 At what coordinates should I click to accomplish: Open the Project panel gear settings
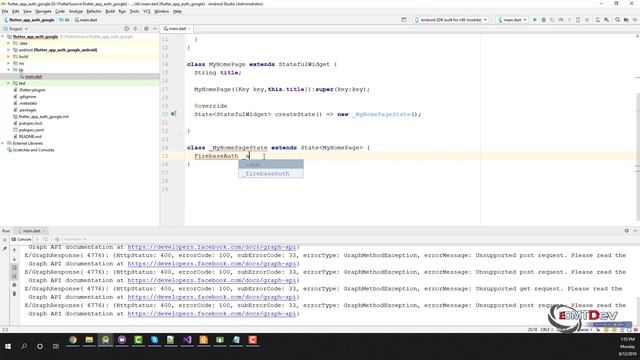pos(146,29)
